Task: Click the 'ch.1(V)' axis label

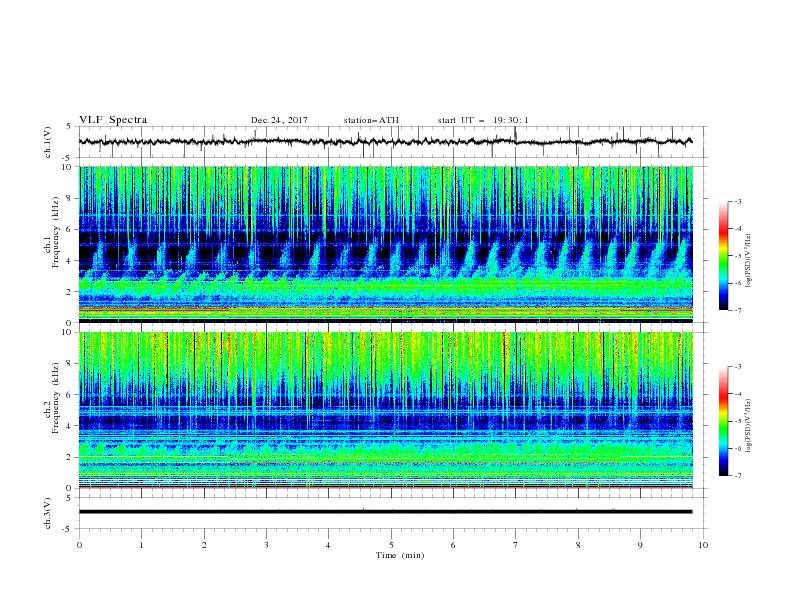Action: point(48,142)
